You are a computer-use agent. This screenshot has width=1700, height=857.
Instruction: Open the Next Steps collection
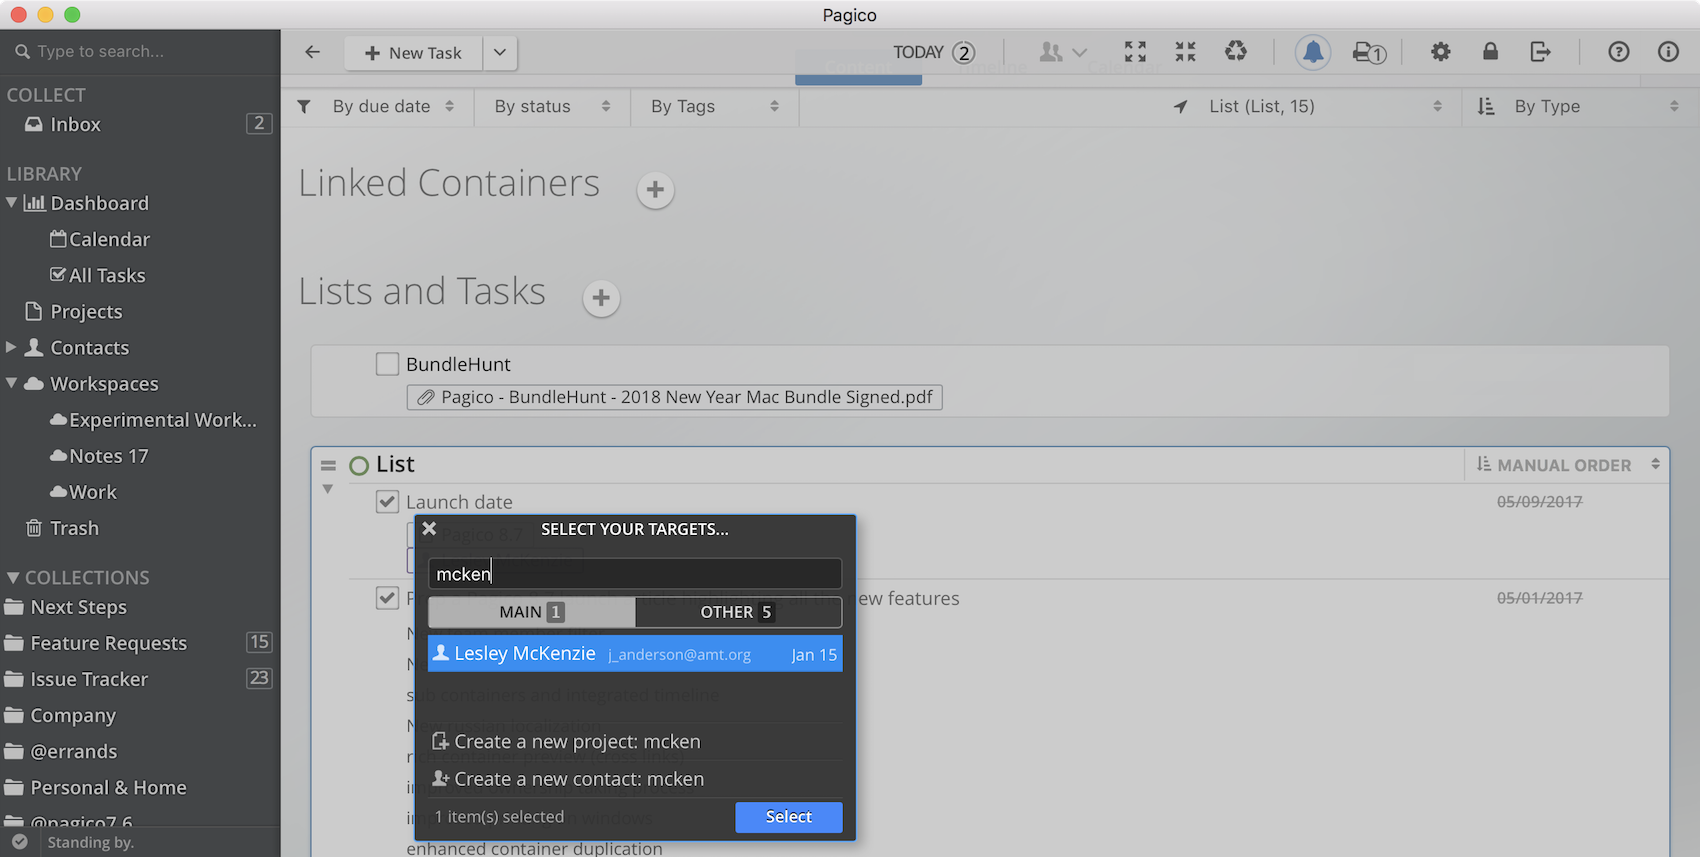point(66,607)
